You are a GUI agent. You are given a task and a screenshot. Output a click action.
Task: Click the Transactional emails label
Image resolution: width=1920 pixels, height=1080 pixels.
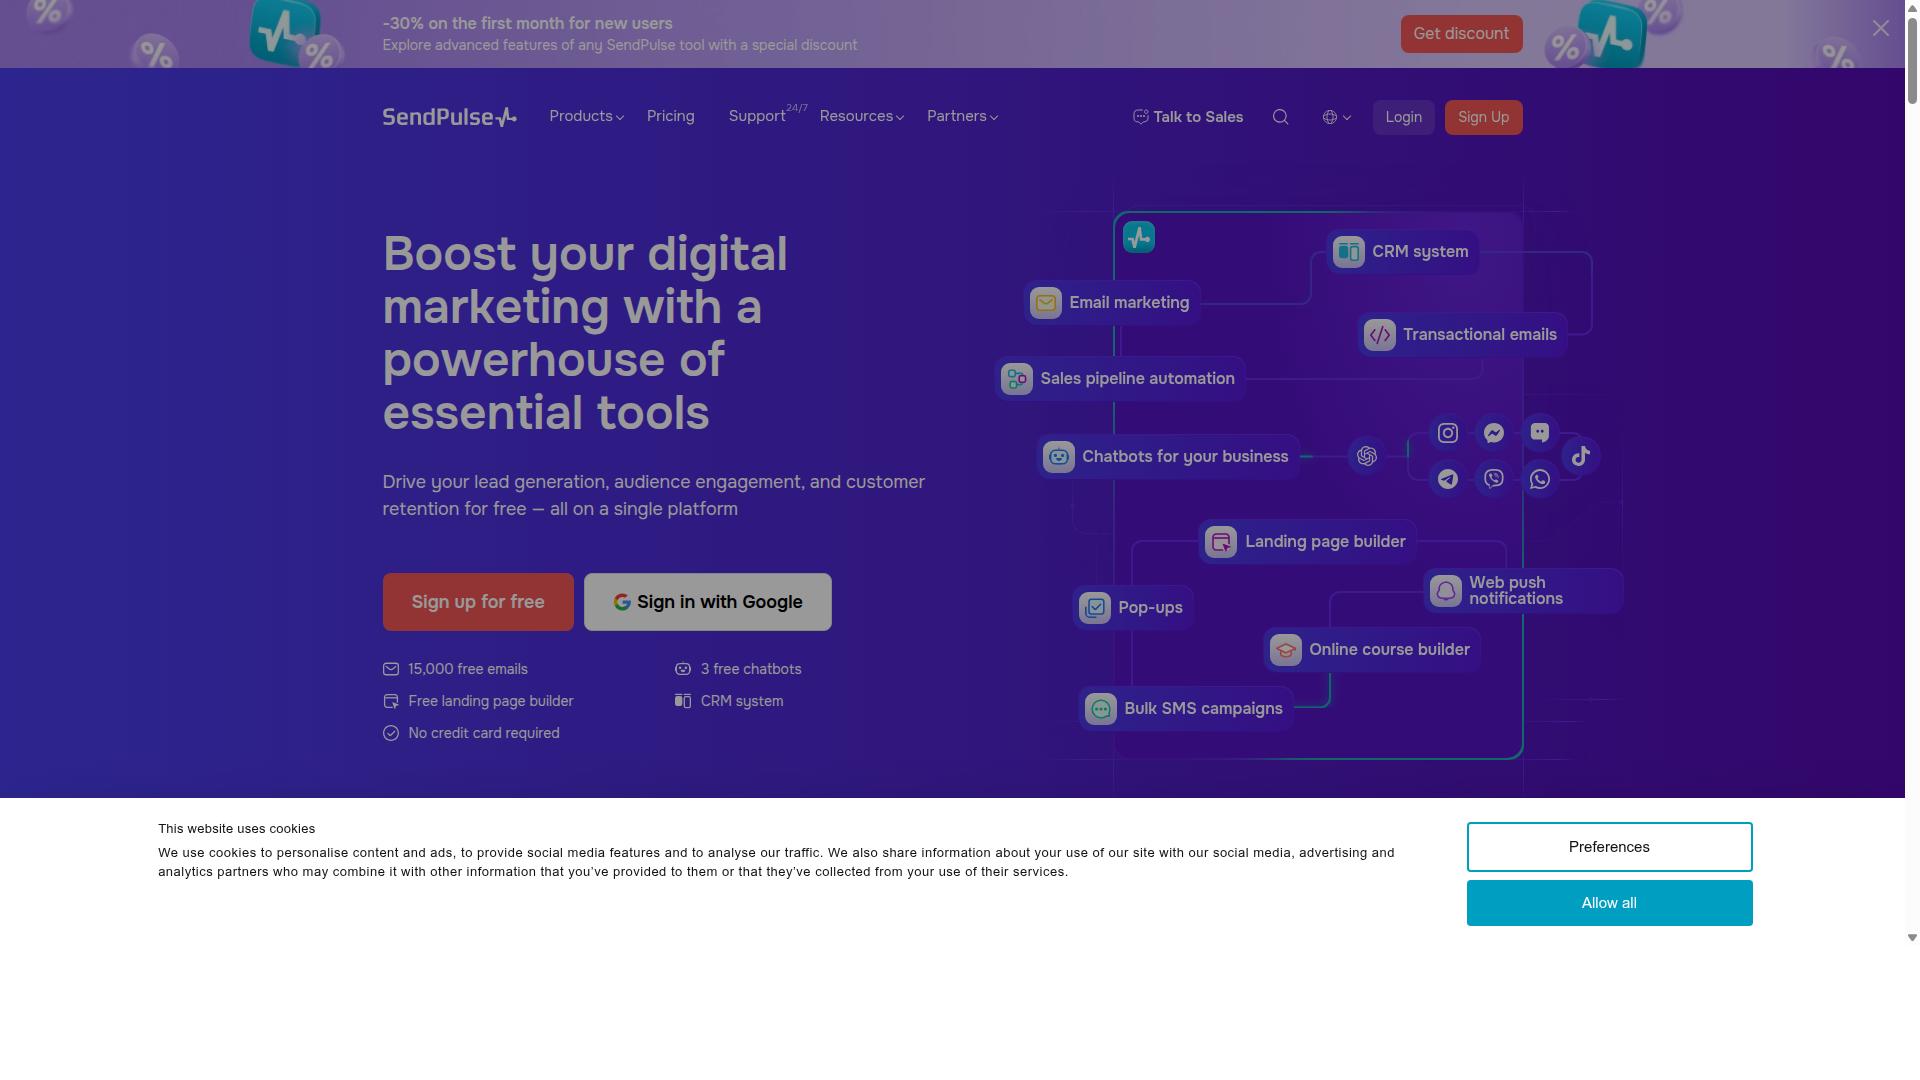point(1480,335)
